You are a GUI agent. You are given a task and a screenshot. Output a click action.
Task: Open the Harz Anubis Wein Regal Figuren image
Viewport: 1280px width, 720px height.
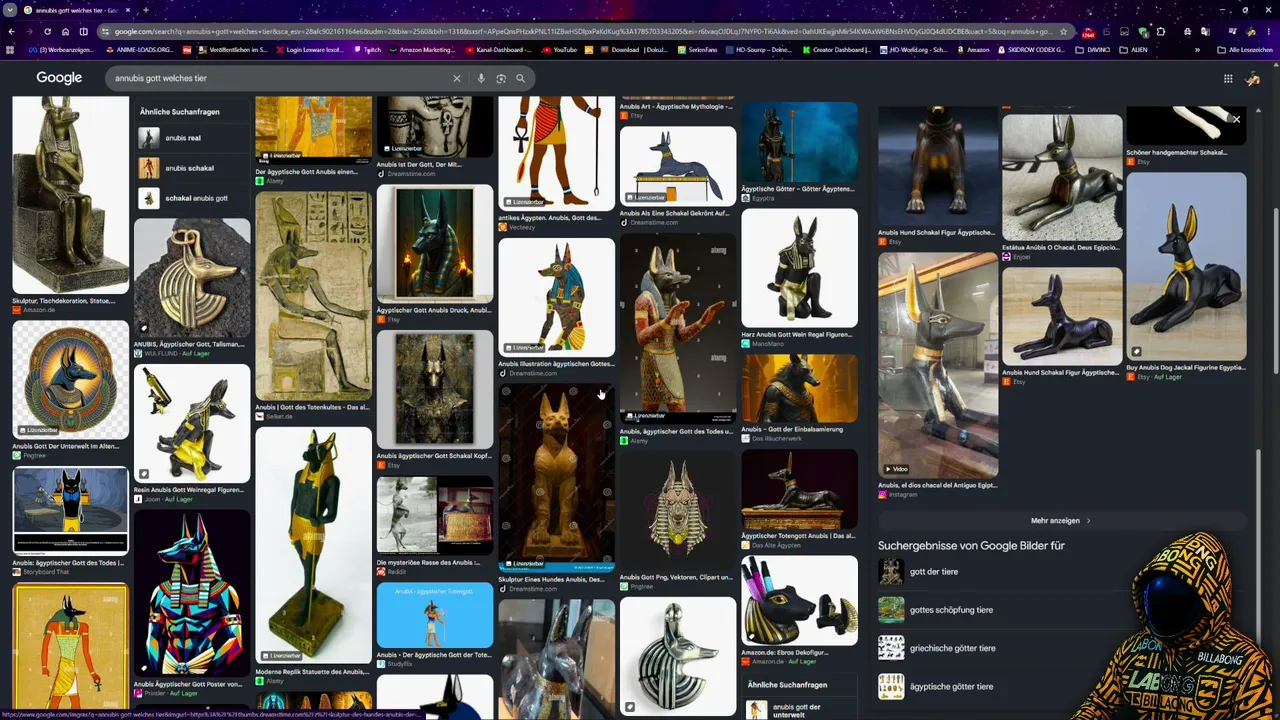coord(799,268)
